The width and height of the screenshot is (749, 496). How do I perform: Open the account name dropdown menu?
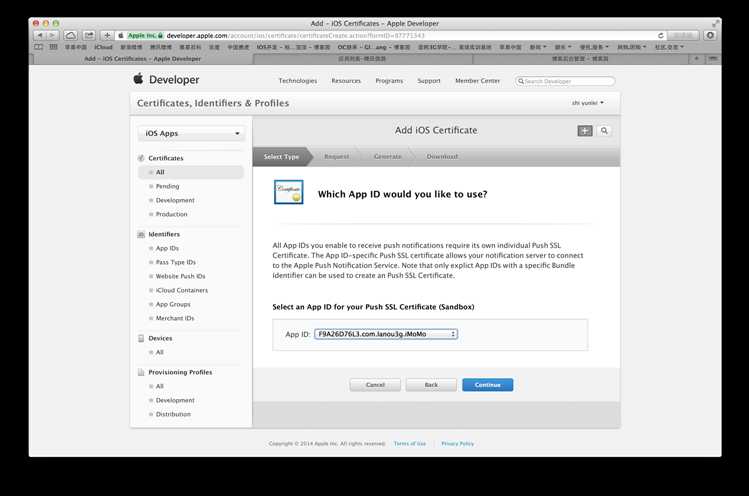pyautogui.click(x=588, y=103)
